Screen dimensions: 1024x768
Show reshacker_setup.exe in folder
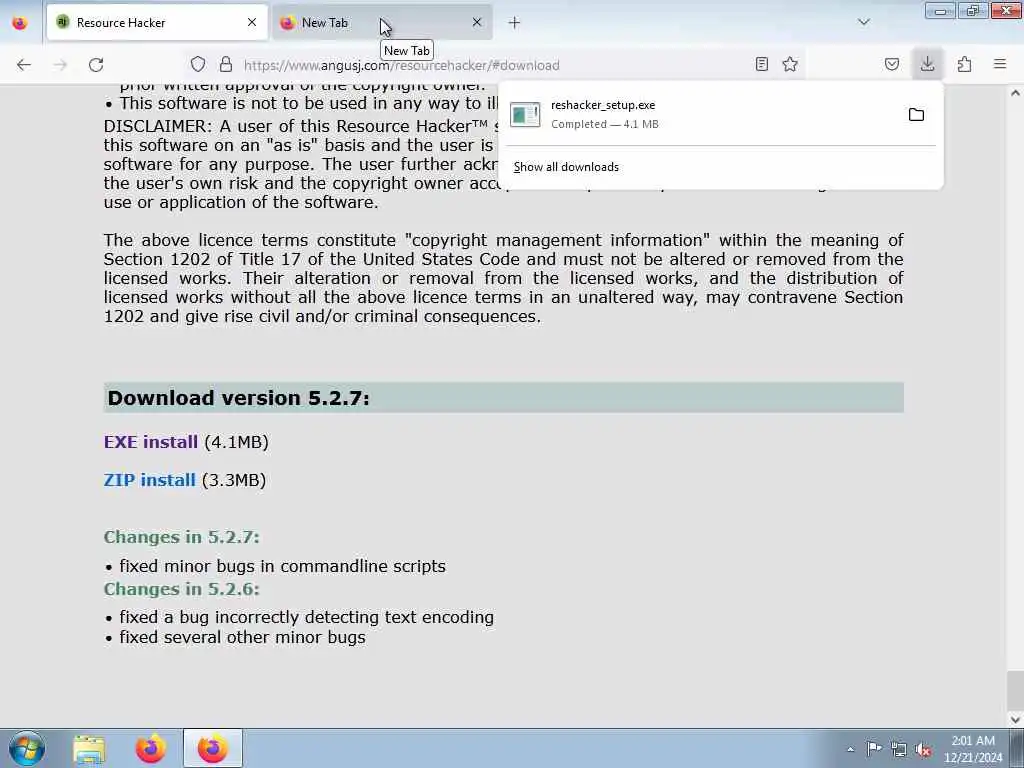point(916,115)
